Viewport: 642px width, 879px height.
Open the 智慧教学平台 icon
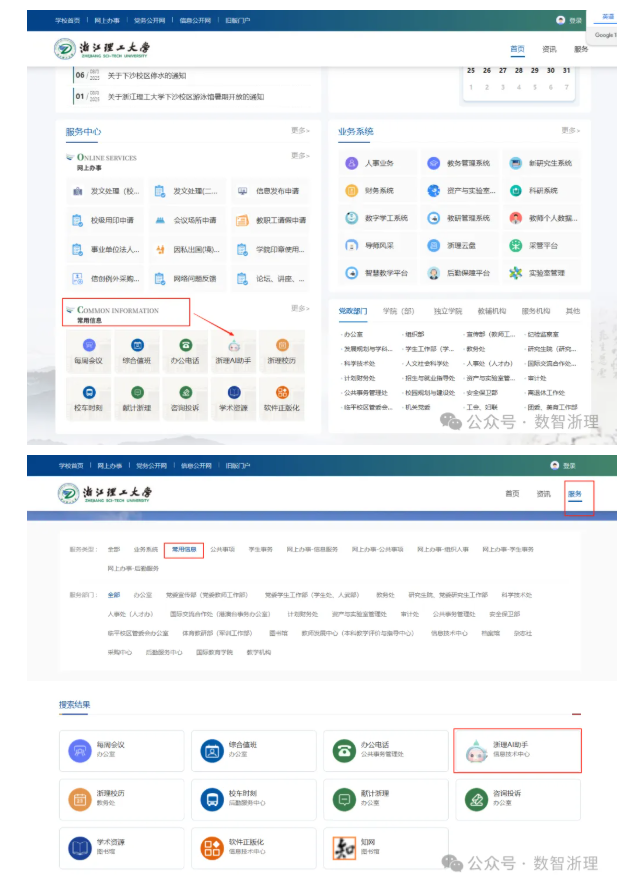click(352, 272)
